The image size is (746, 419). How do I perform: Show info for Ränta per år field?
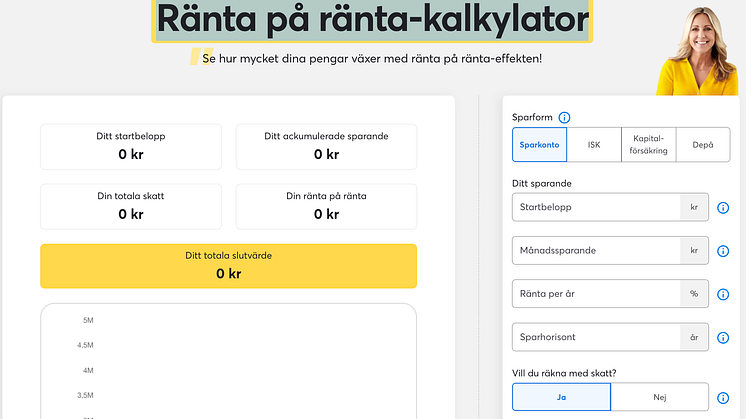click(x=723, y=294)
